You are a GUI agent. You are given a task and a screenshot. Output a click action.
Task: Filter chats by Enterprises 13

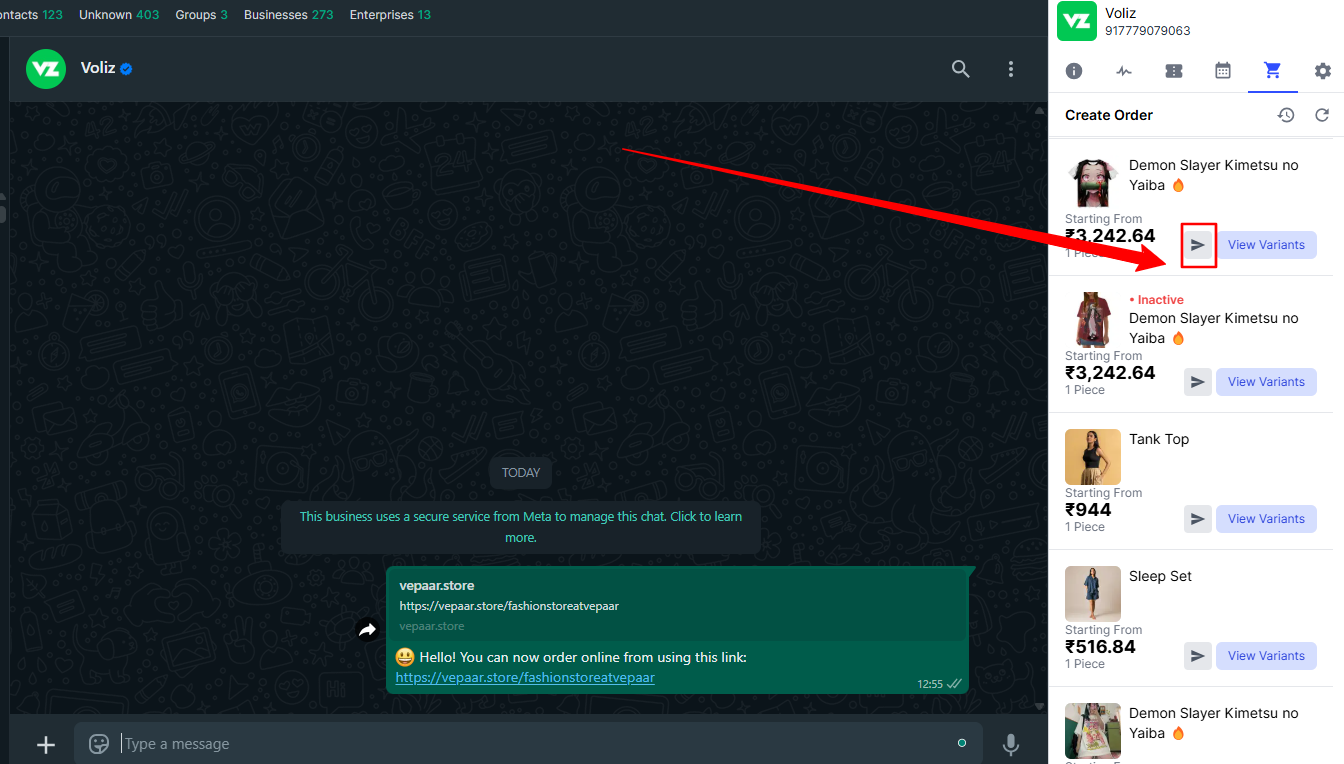(390, 15)
